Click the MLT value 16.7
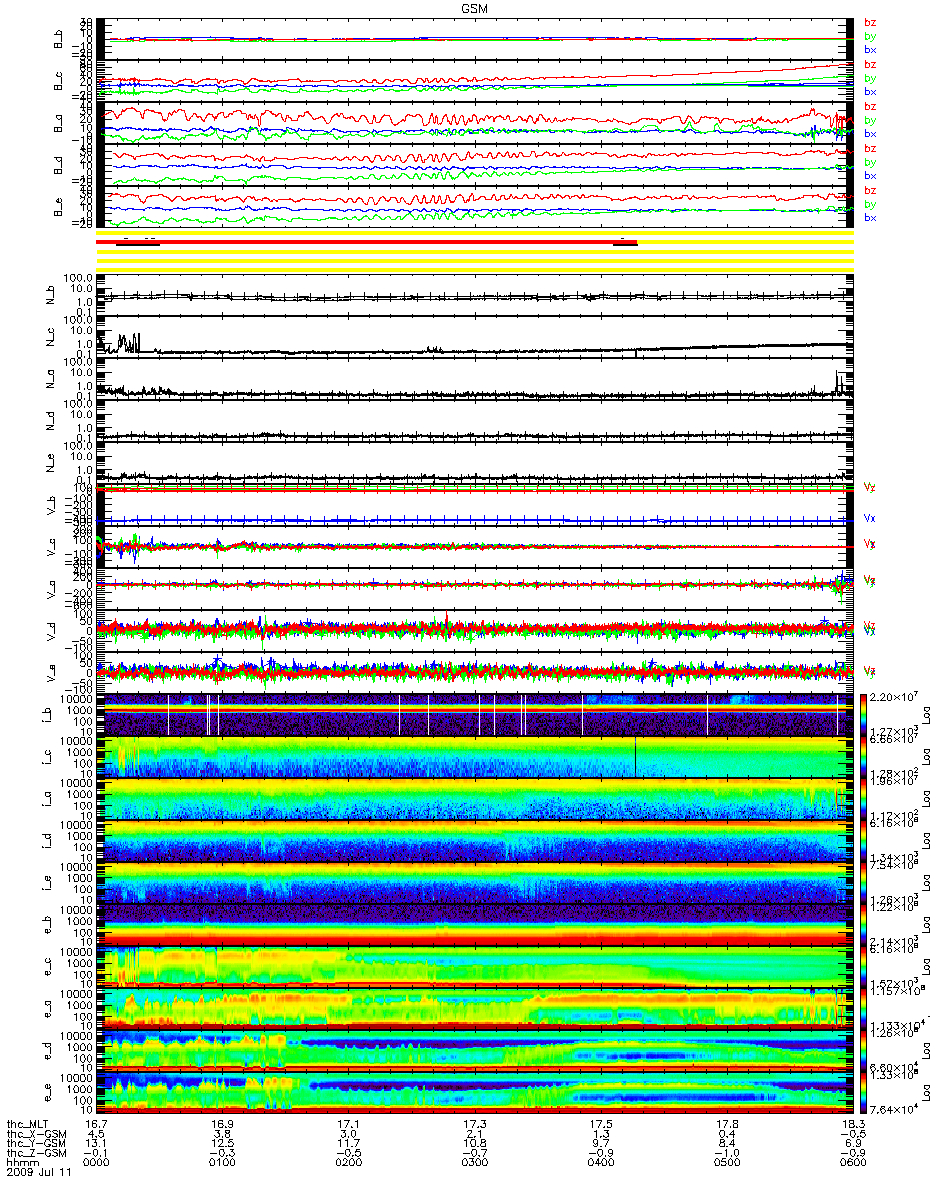Screen dimensions: 930x1200 [96, 1125]
